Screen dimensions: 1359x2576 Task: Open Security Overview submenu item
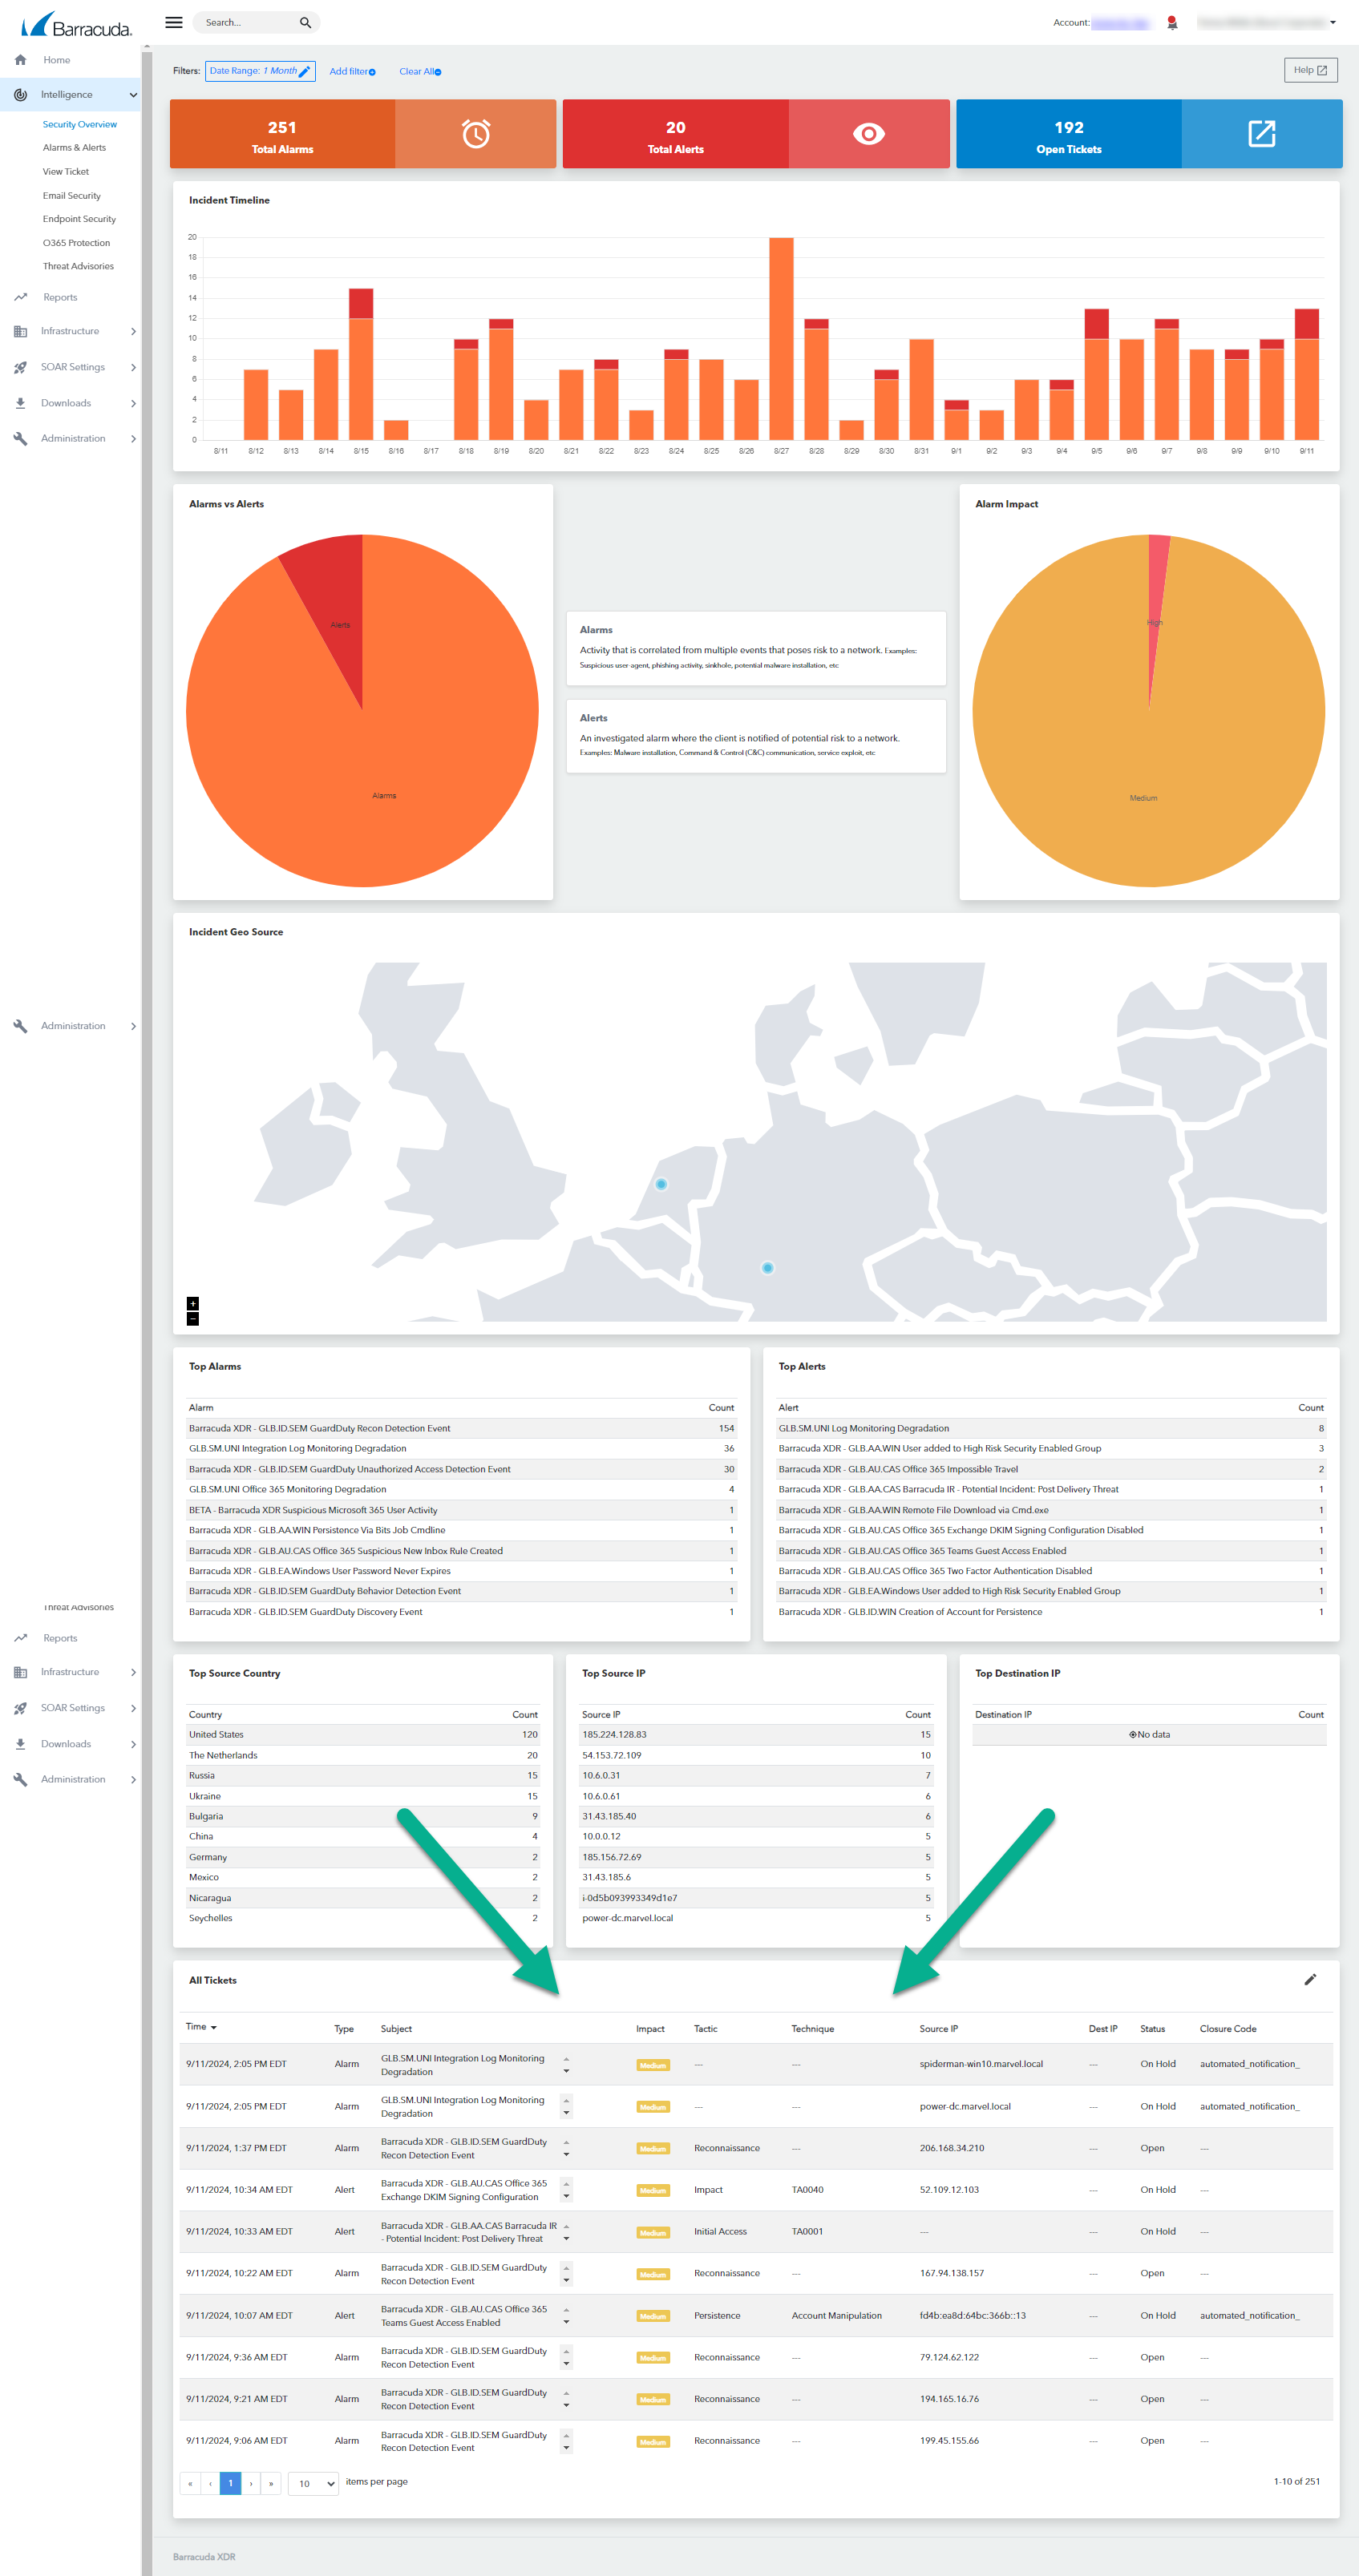79,124
